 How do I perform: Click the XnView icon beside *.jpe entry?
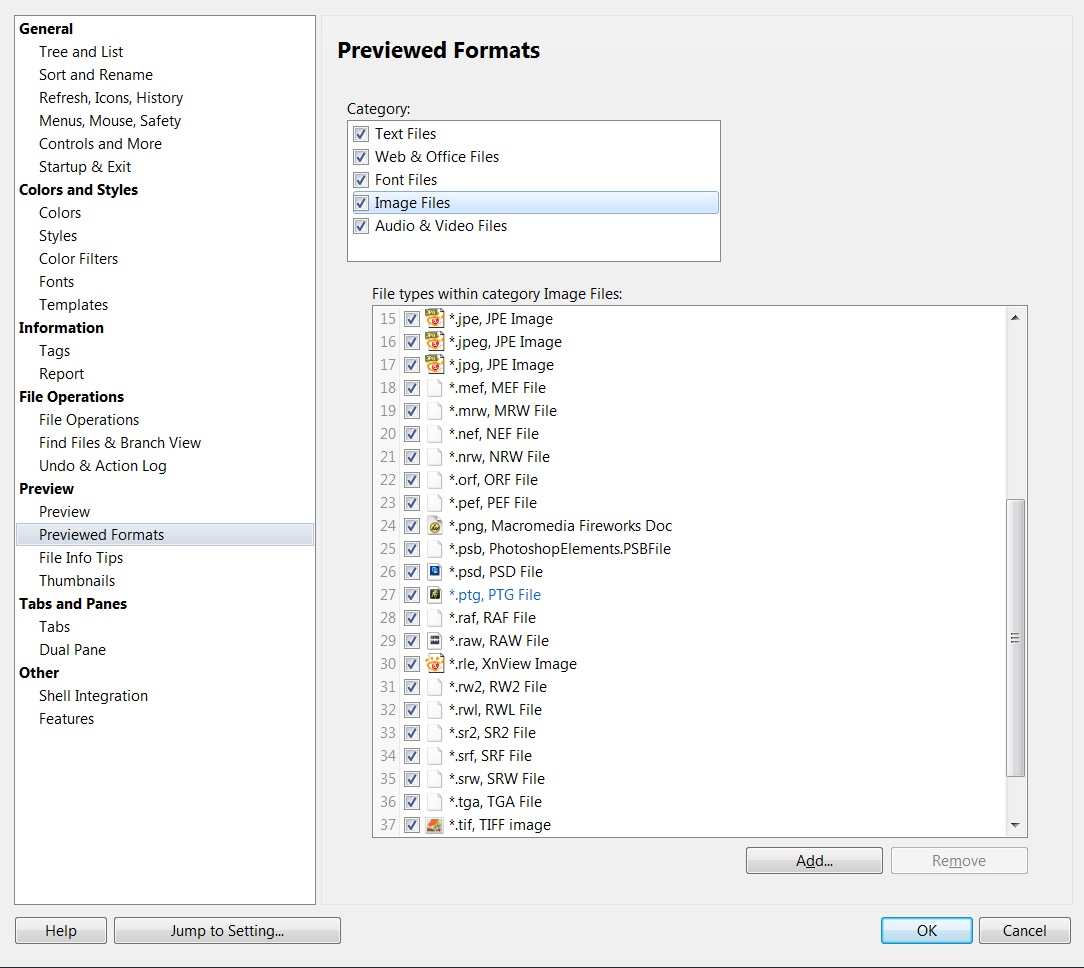[x=434, y=319]
